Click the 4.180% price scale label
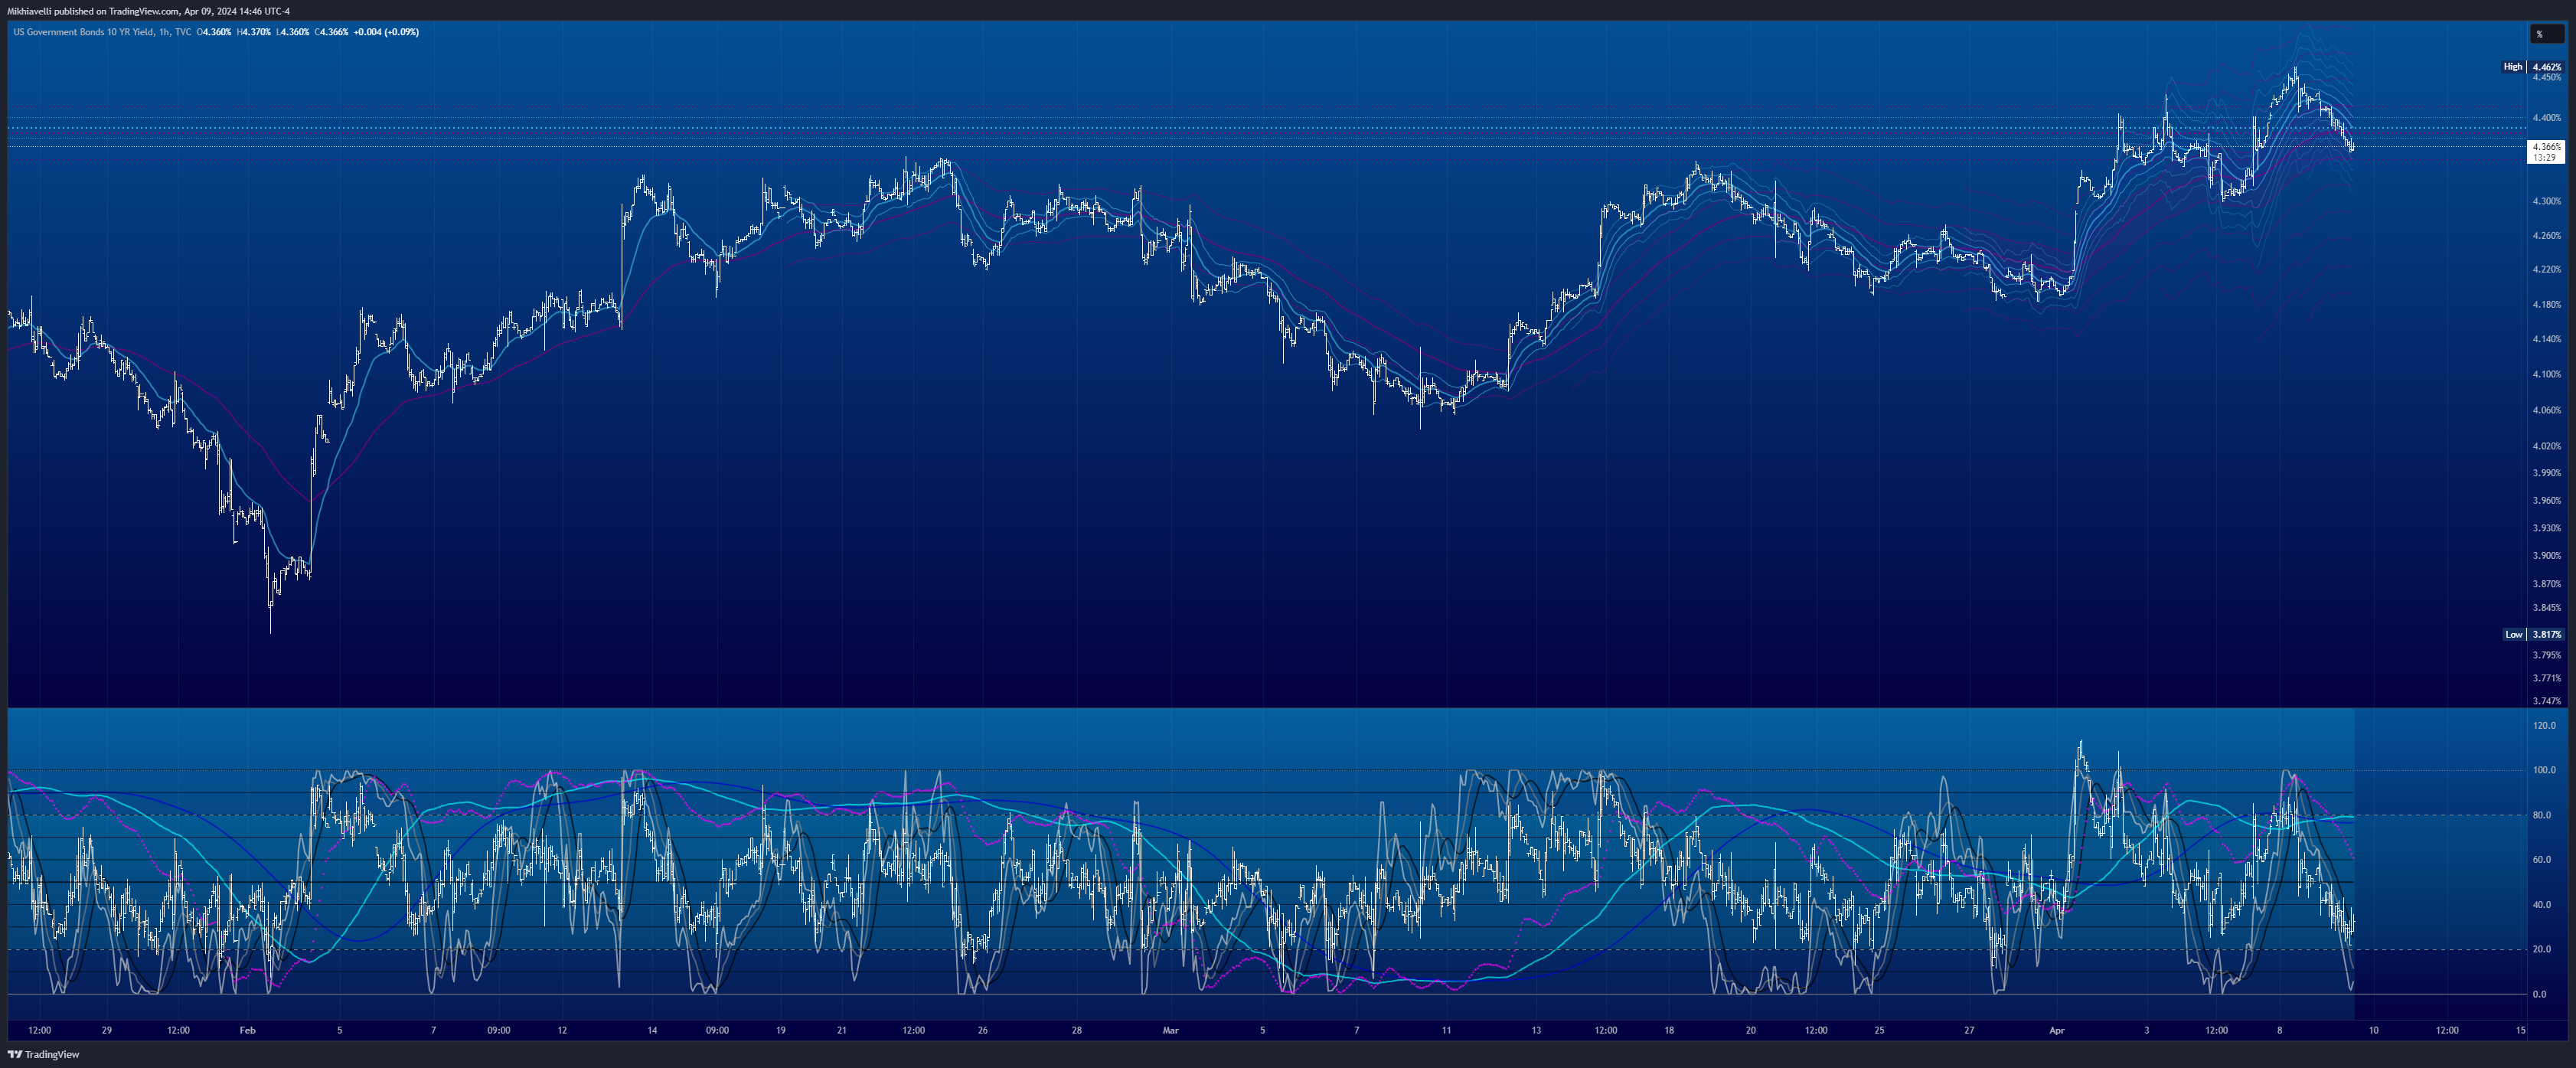The image size is (2576, 1068). point(2546,305)
